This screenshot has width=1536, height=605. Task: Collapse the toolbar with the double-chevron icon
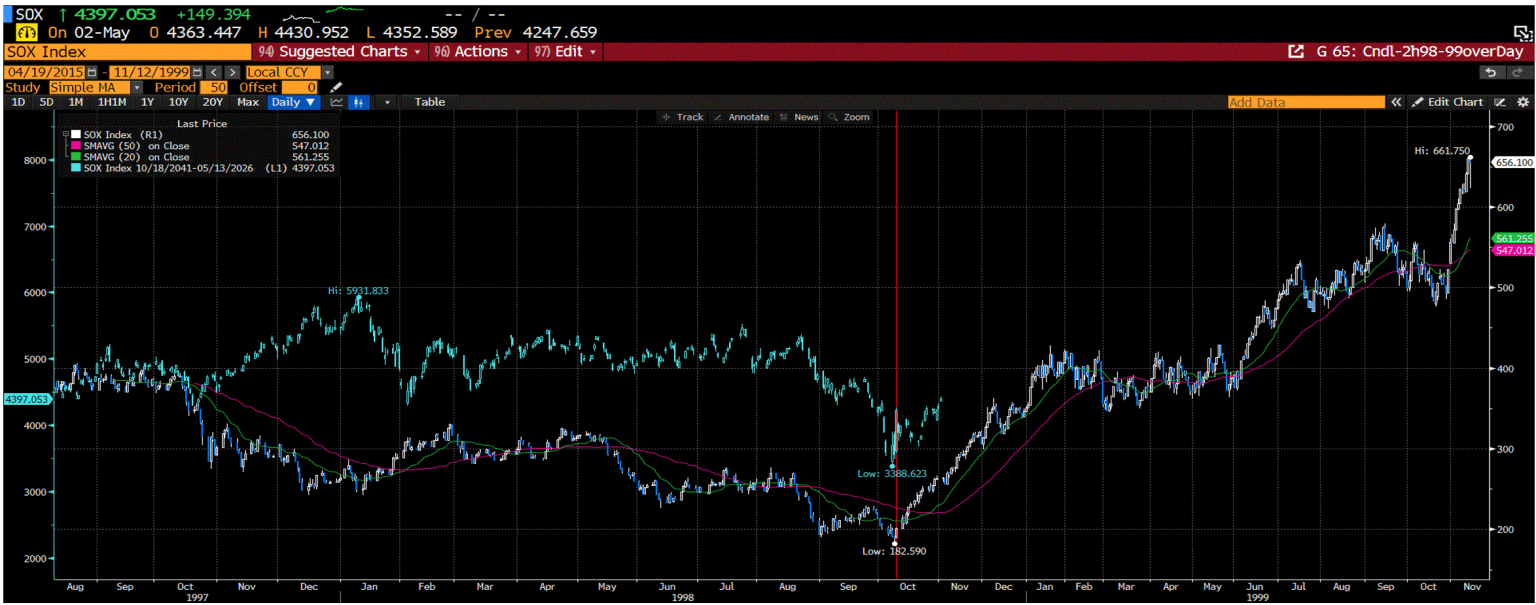pos(1396,102)
